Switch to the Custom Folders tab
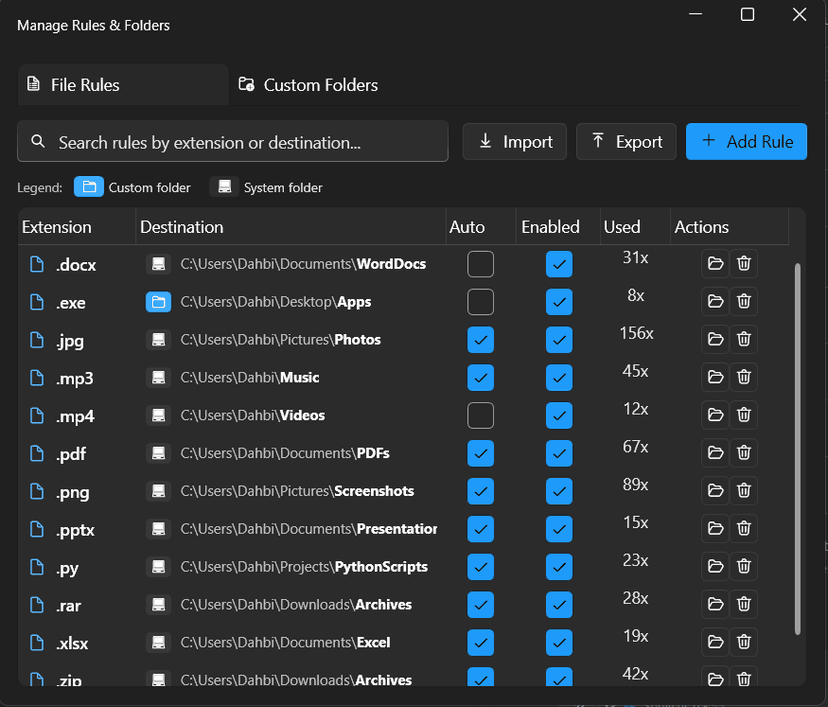 [x=307, y=85]
